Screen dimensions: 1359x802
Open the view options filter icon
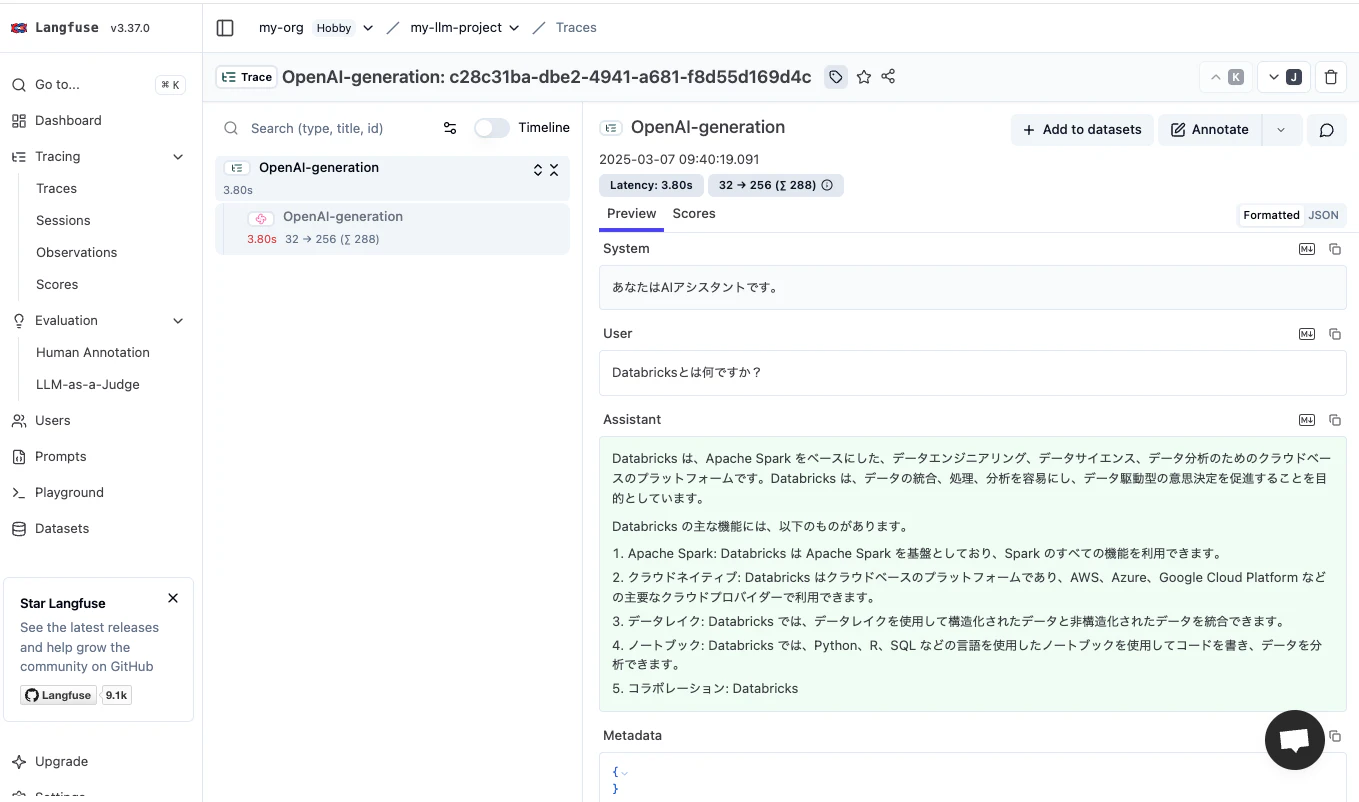[x=450, y=128]
